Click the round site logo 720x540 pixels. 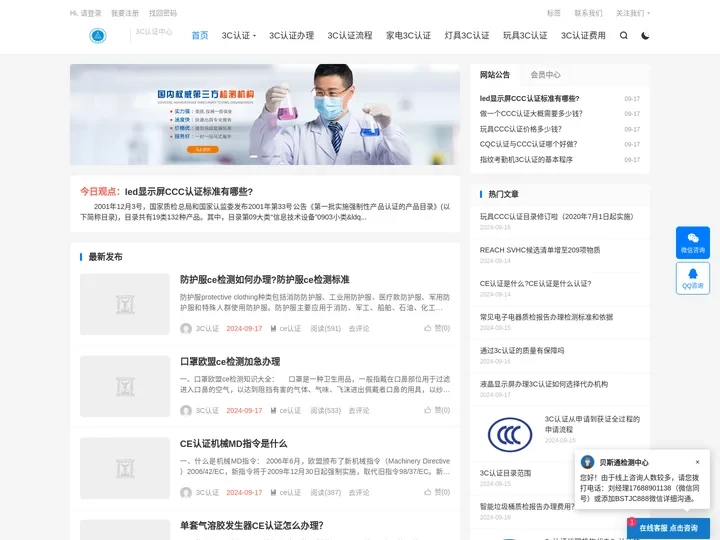click(x=98, y=35)
